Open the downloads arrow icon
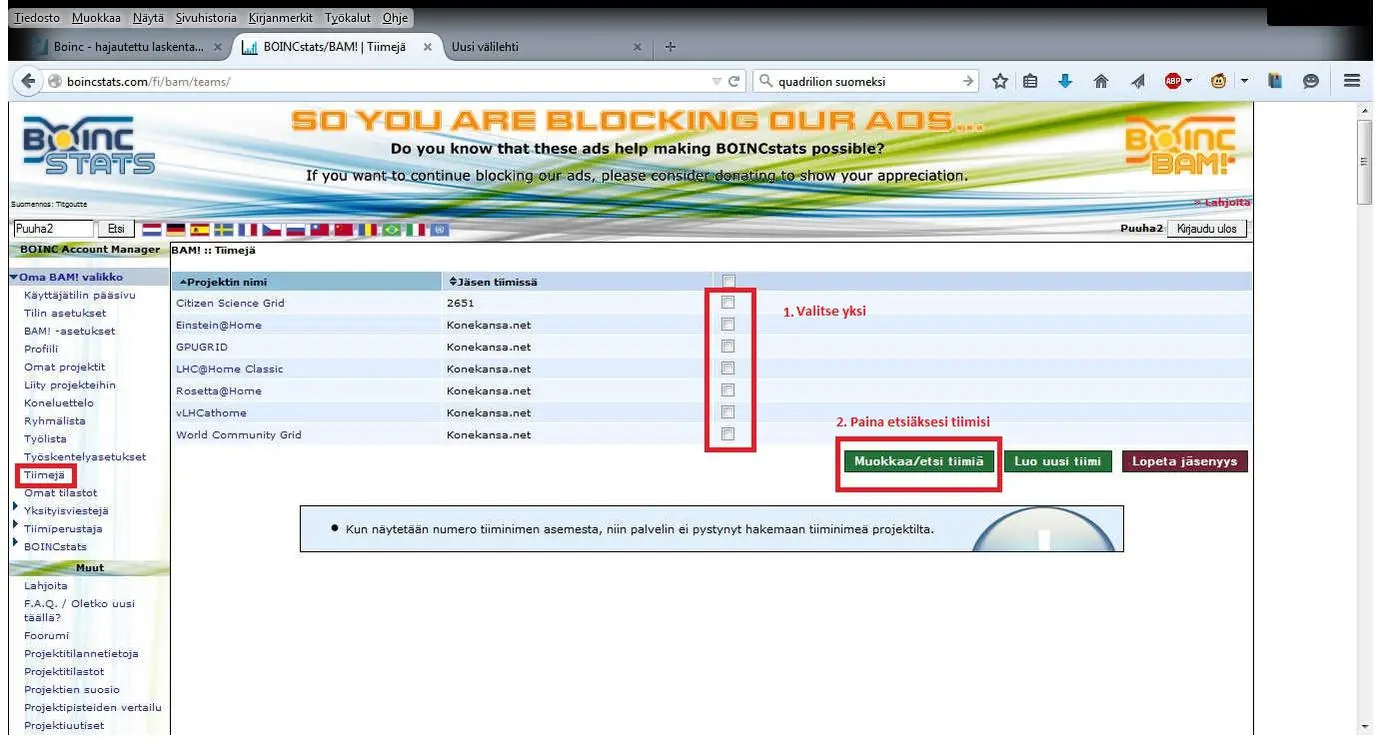Image resolution: width=1381 pixels, height=743 pixels. (1065, 81)
